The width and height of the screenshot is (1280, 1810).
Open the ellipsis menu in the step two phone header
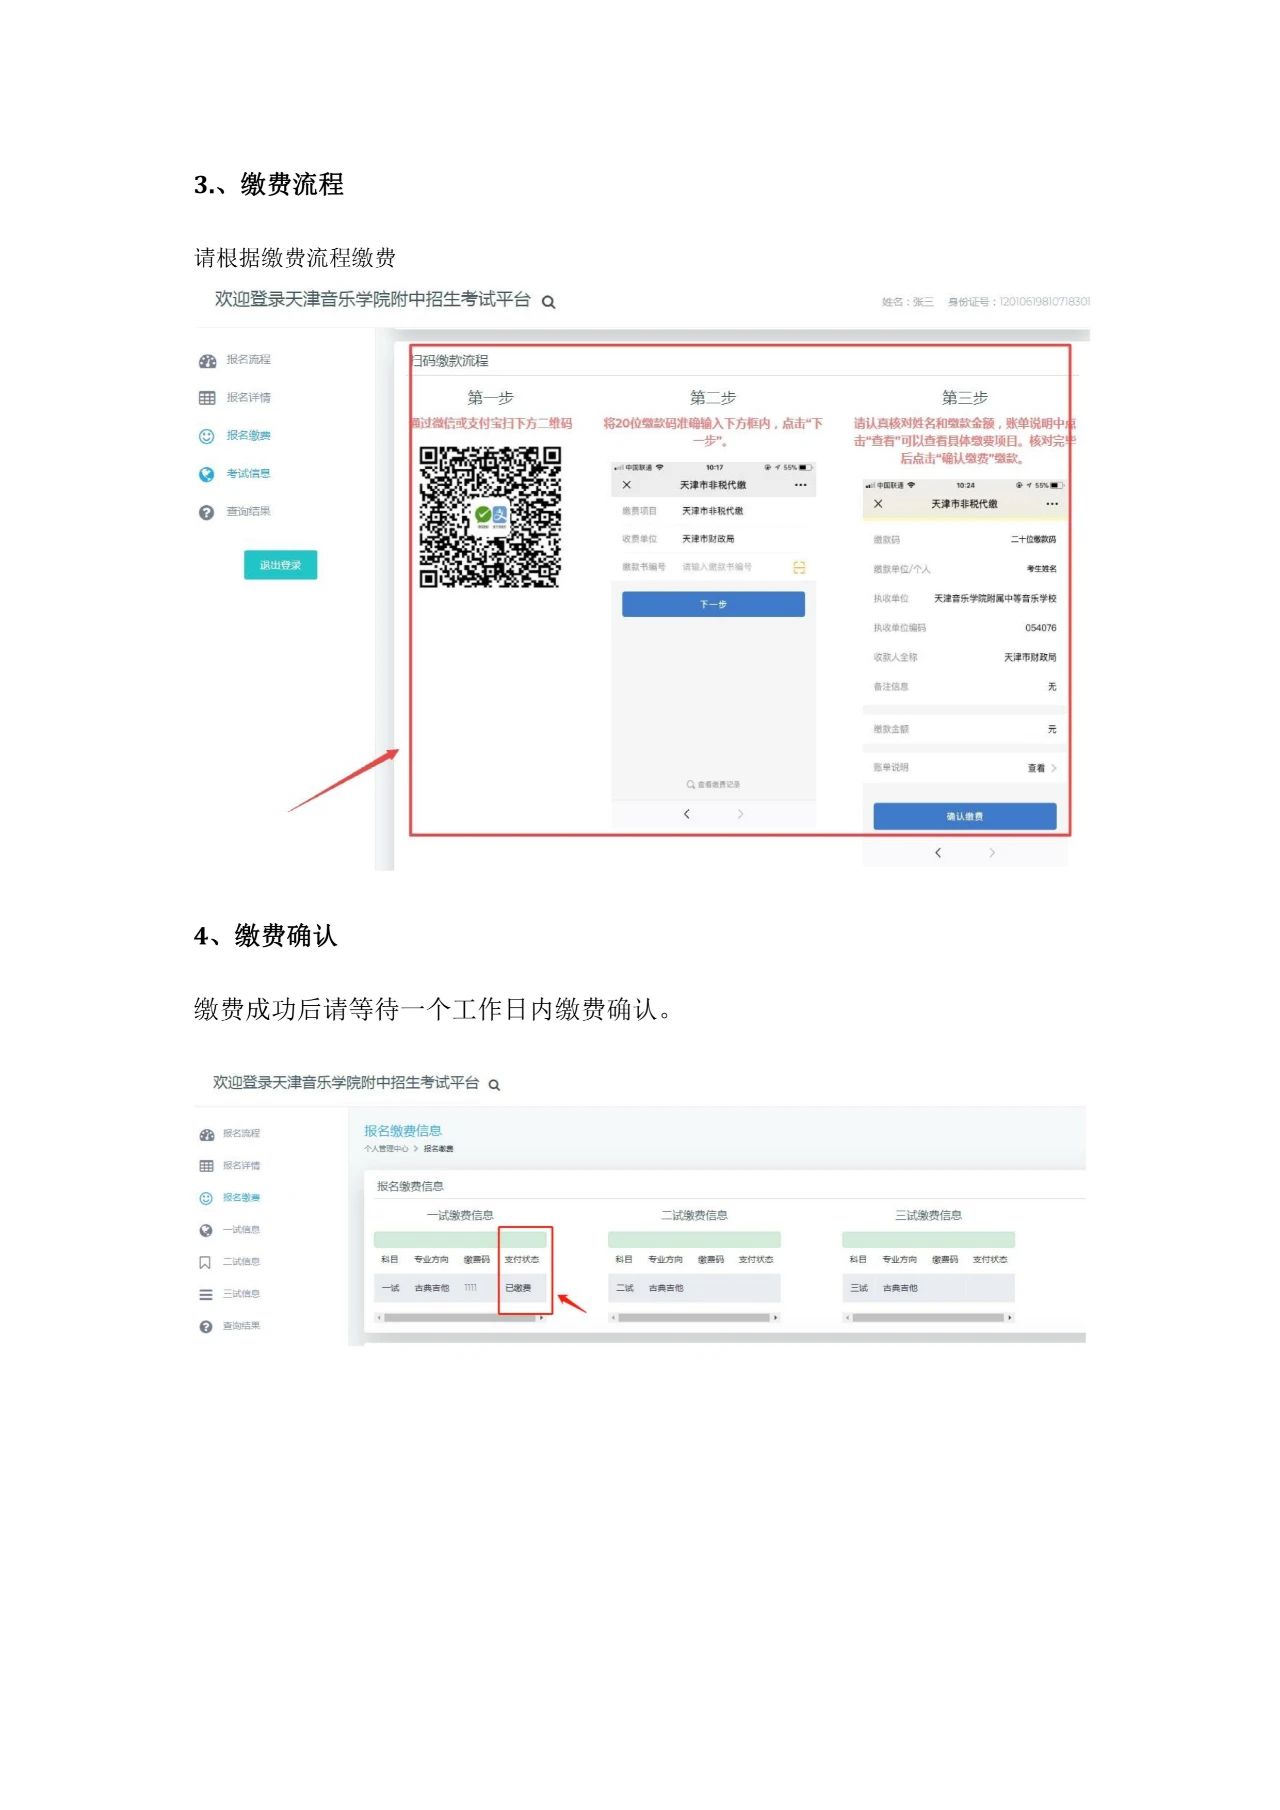800,485
